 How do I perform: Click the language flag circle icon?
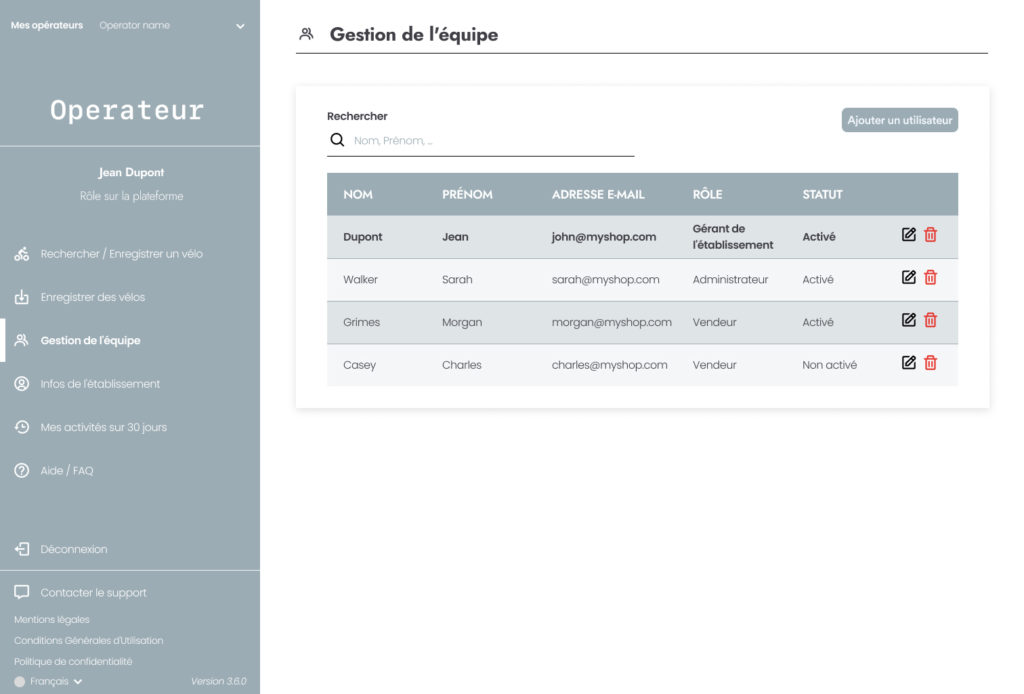tap(20, 682)
